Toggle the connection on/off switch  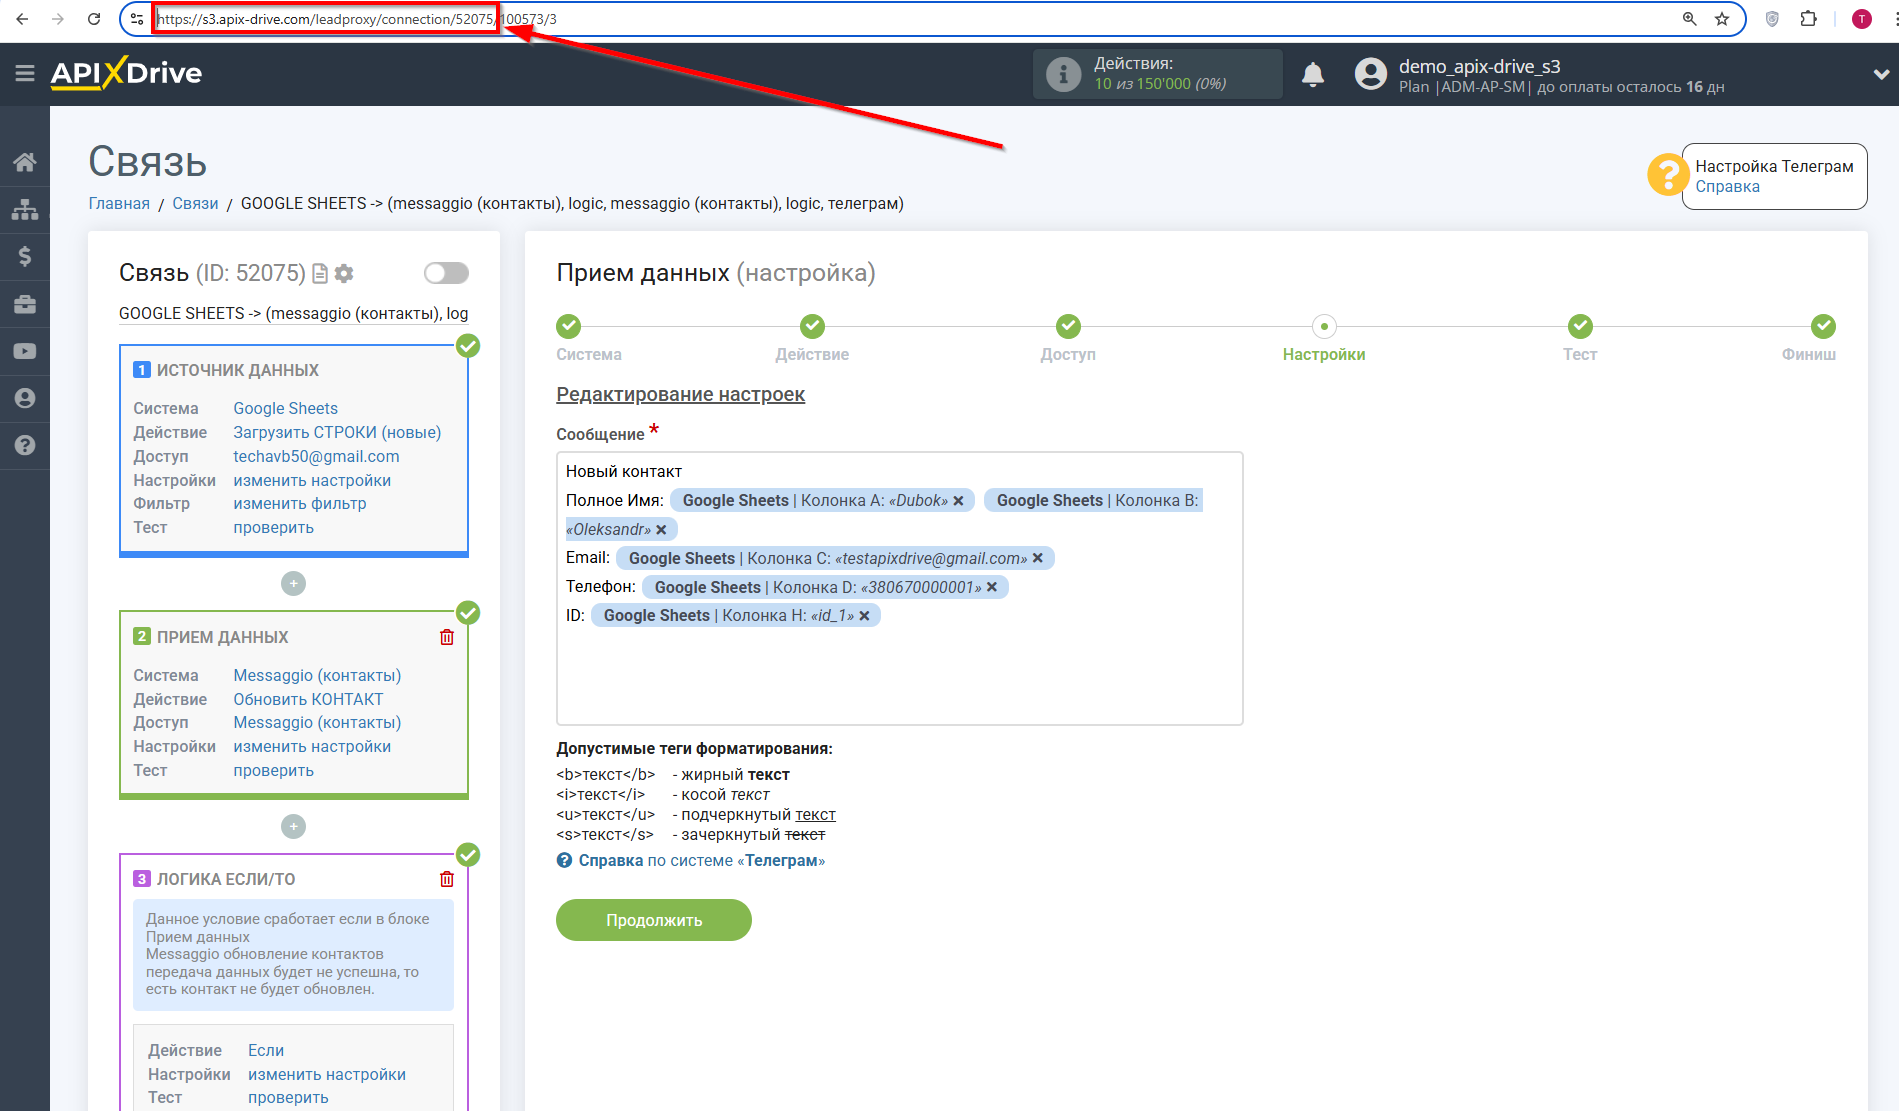(x=446, y=273)
